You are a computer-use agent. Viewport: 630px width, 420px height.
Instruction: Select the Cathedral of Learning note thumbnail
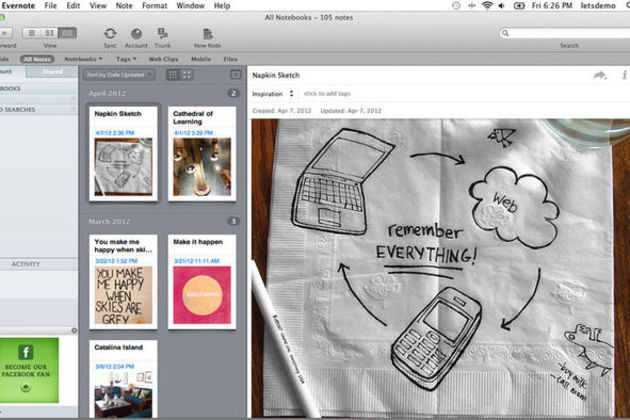(202, 153)
